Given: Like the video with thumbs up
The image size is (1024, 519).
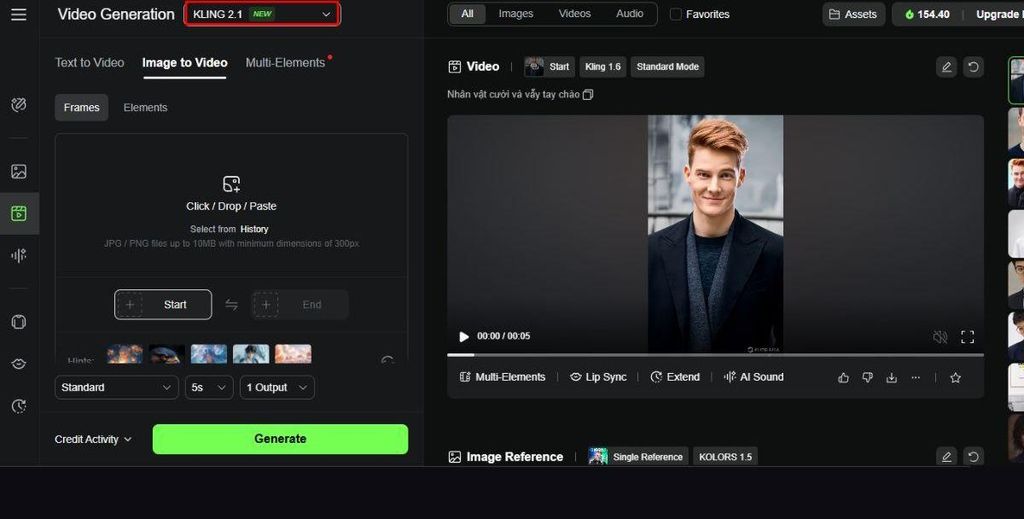Looking at the screenshot, I should point(843,378).
